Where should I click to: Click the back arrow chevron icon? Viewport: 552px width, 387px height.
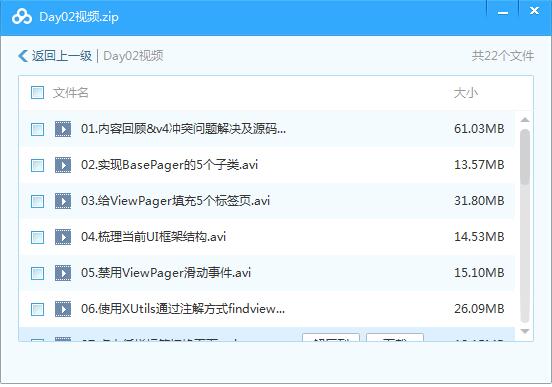tap(23, 56)
